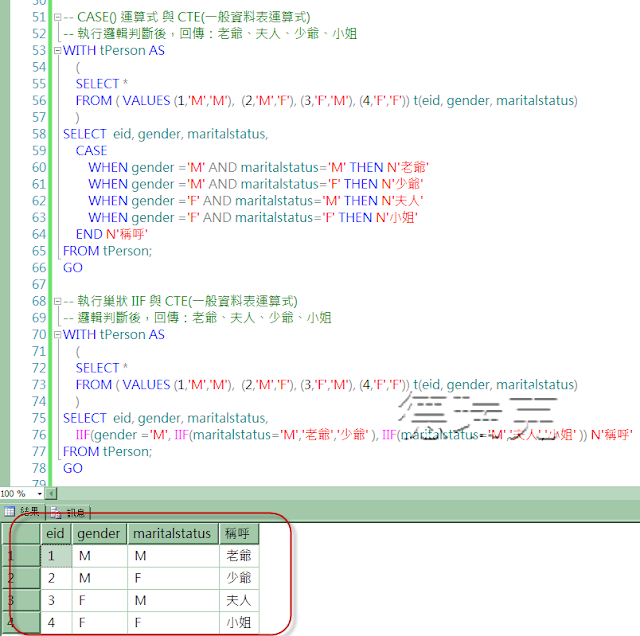Click the eid cell with value 3
The width and height of the screenshot is (640, 636).
coord(56,600)
